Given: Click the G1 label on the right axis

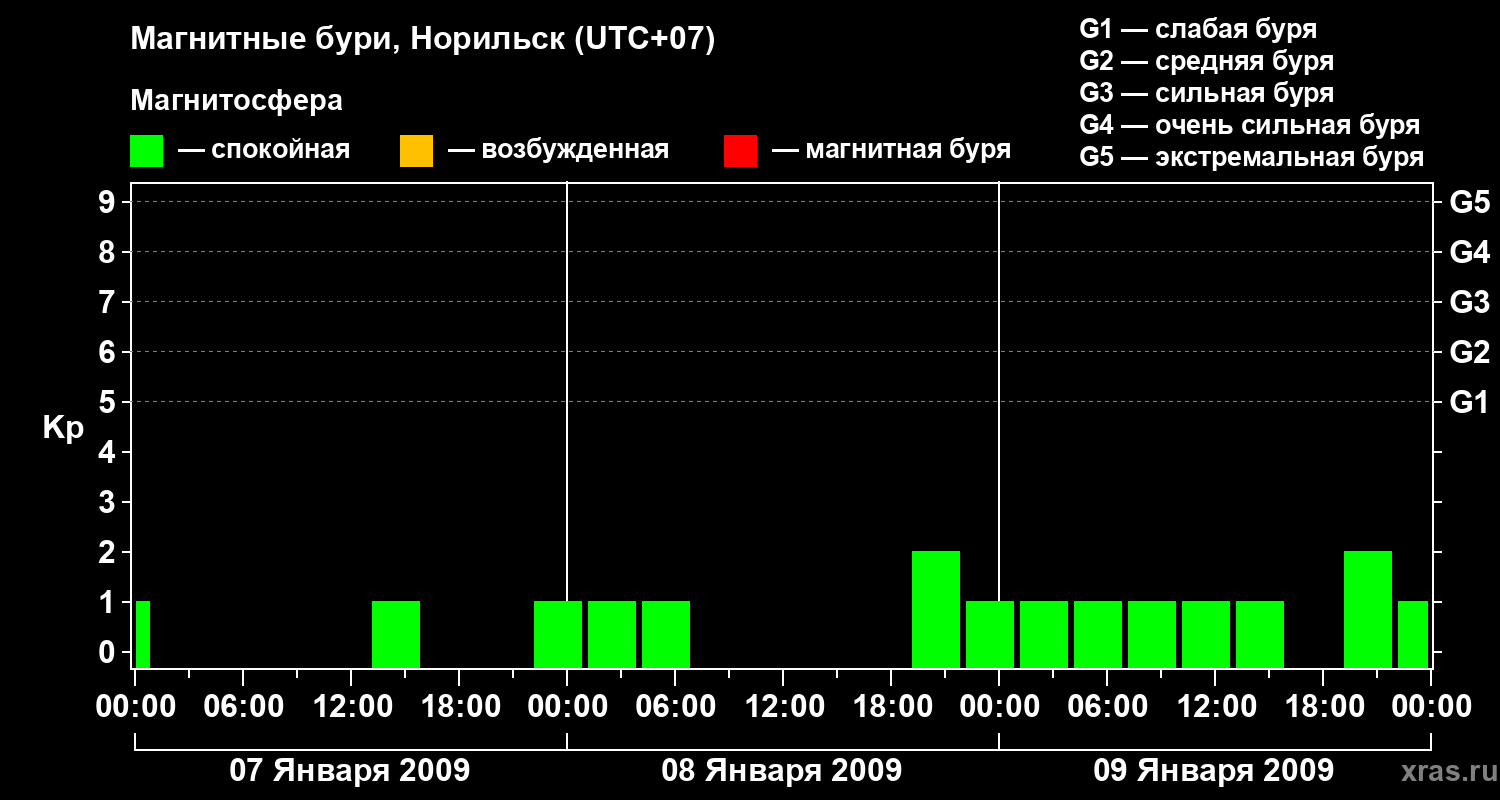Looking at the screenshot, I should pyautogui.click(x=1469, y=402).
